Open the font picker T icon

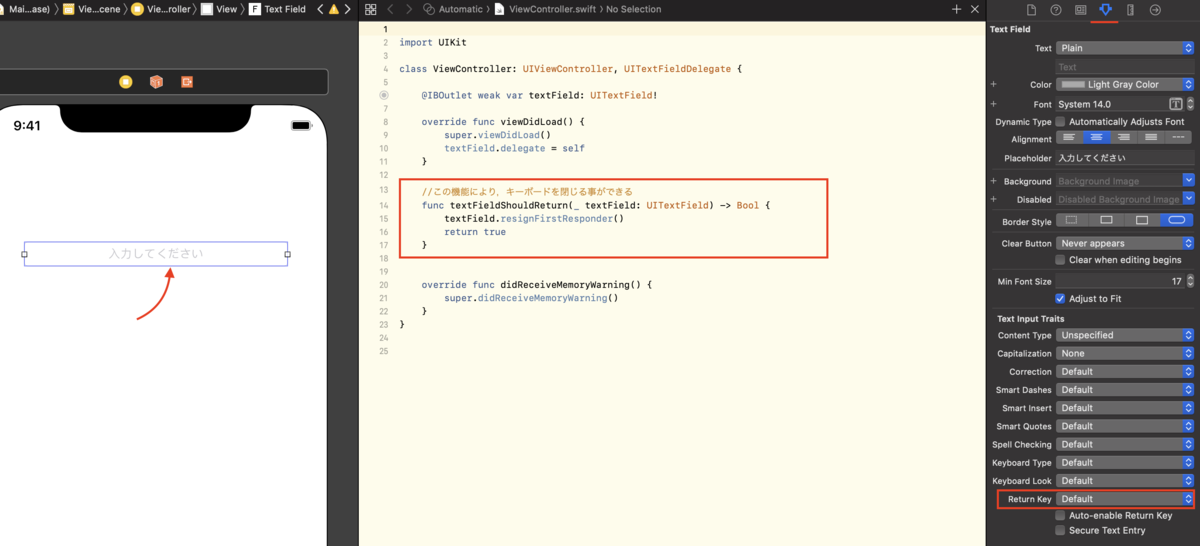(1176, 104)
